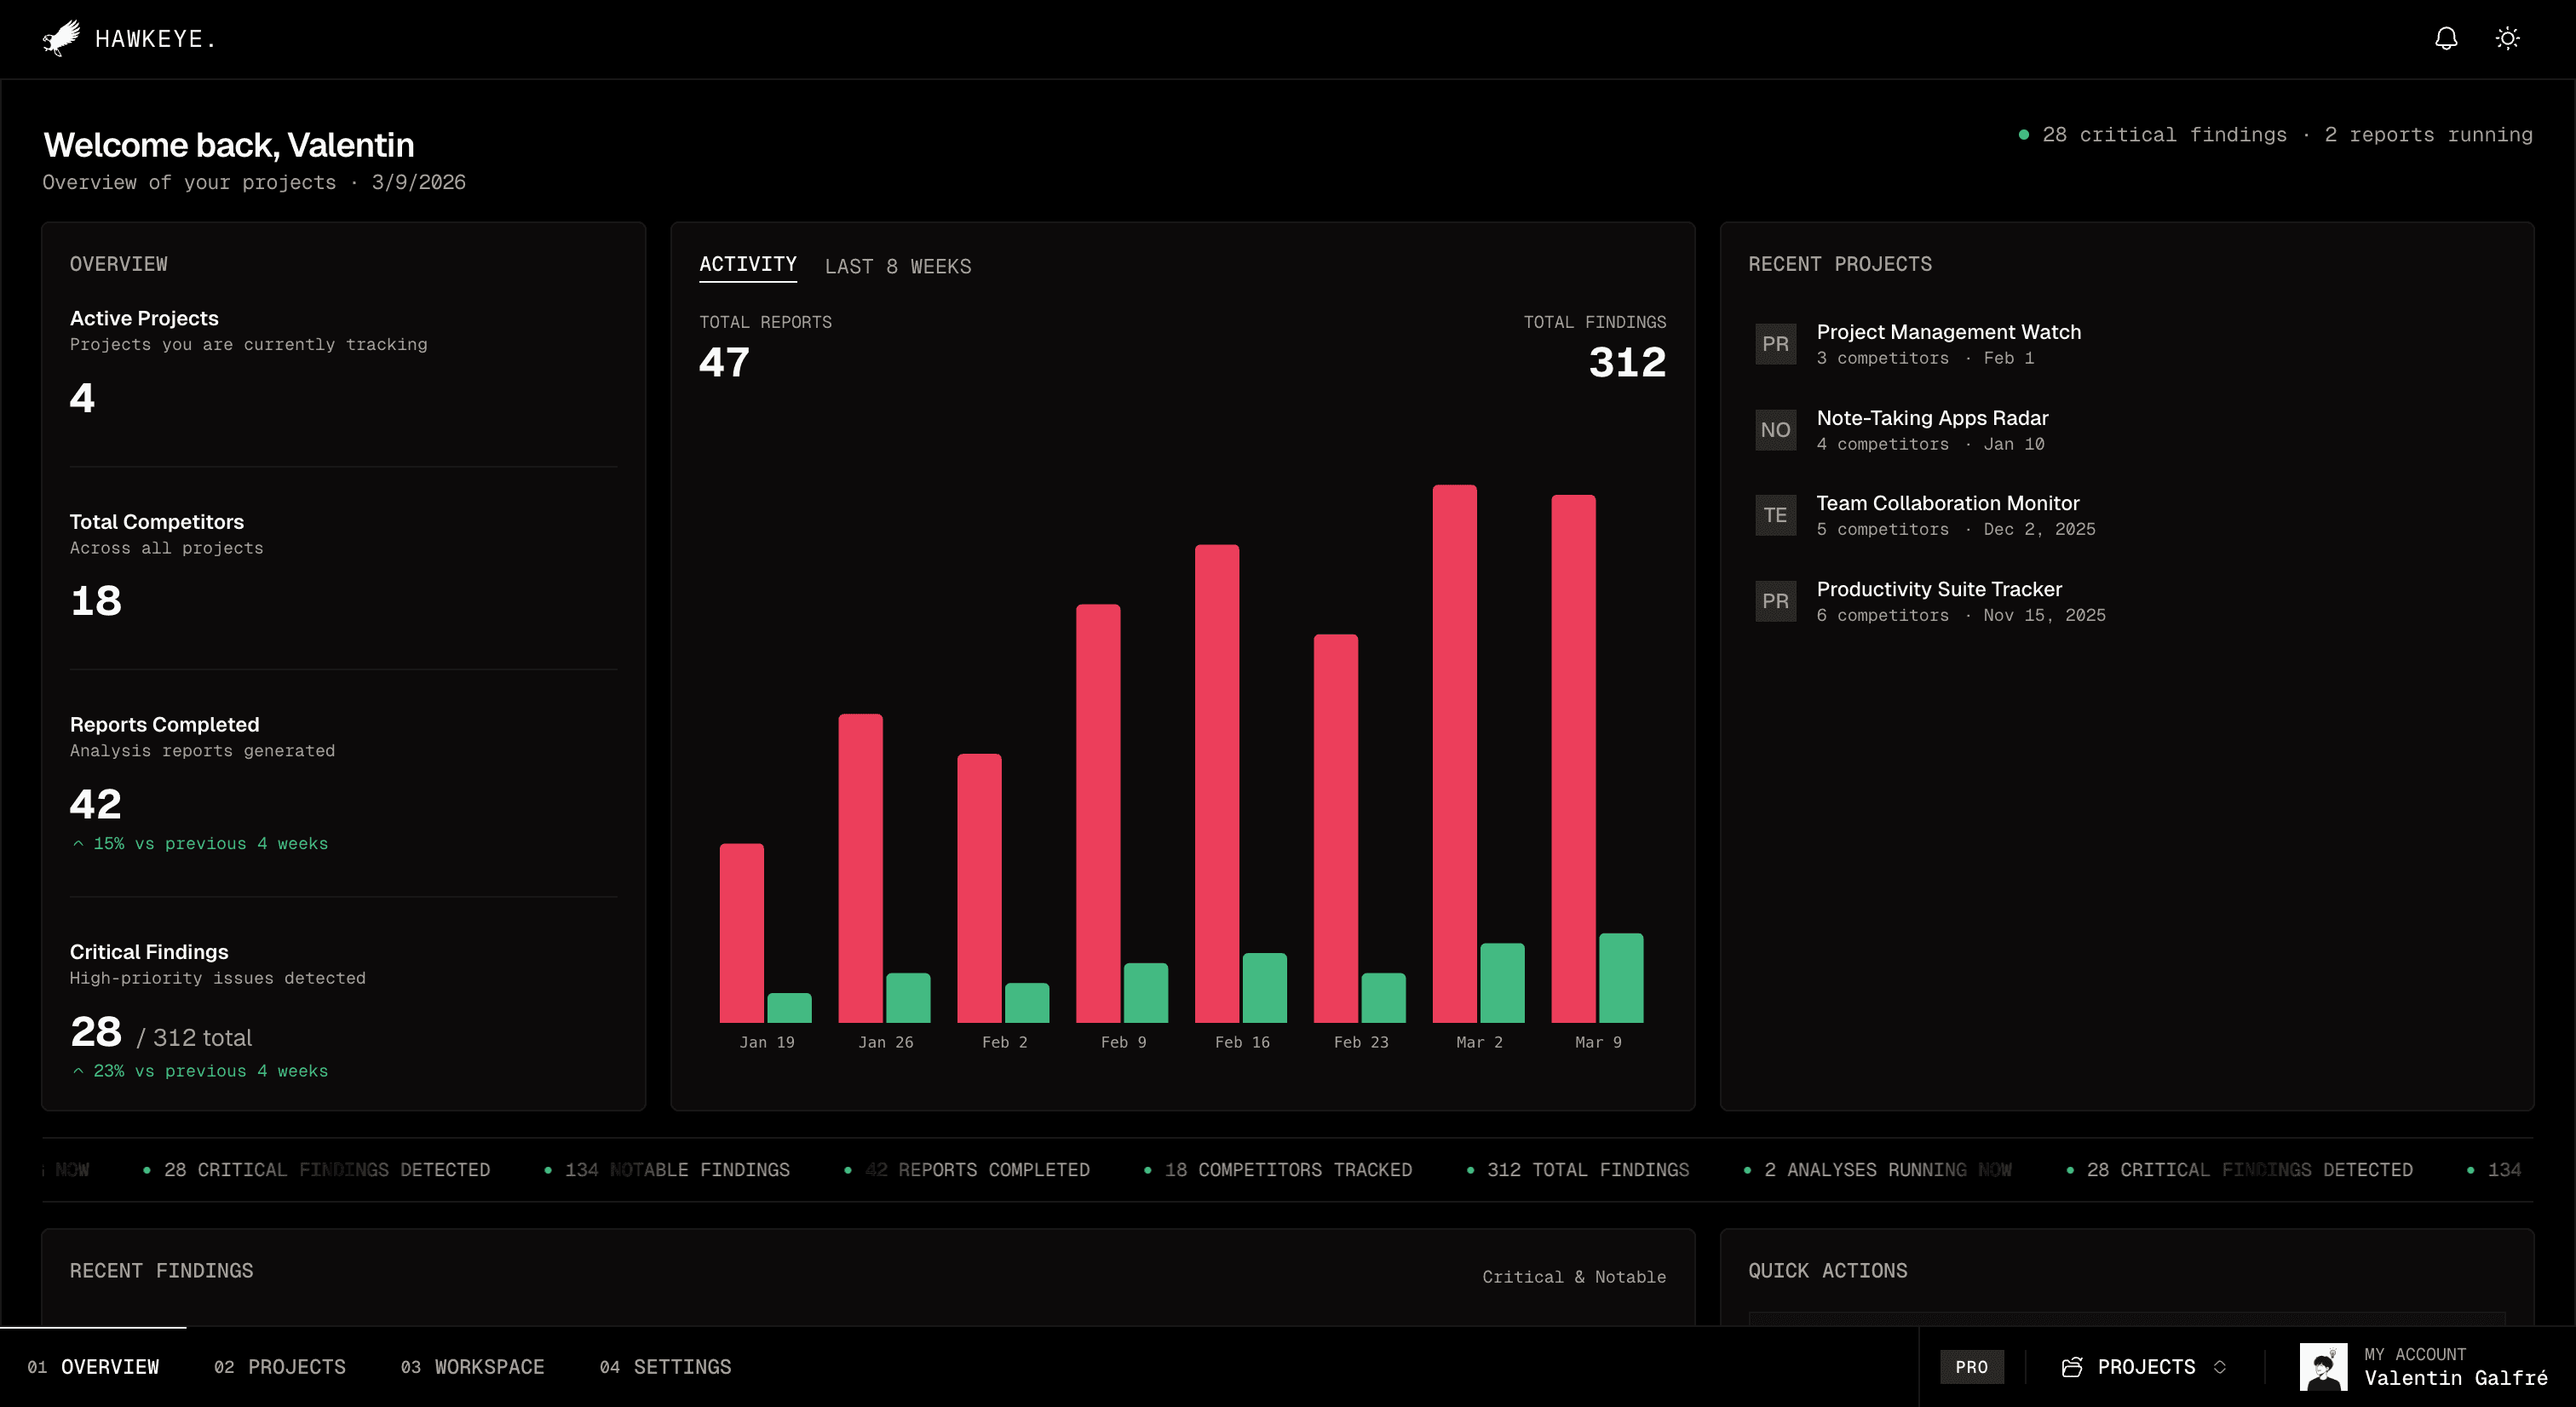Go to 02 Projects navigation item

pos(280,1367)
